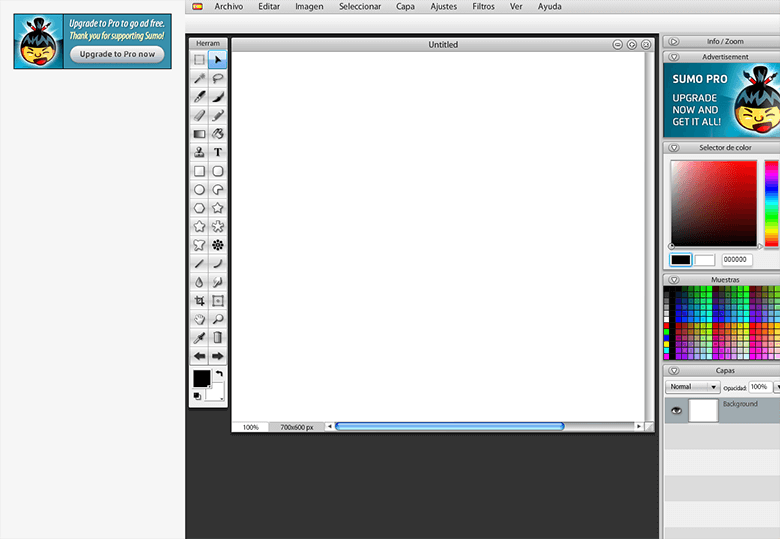Choose the Eyedropper color picker tool
780x539 pixels.
click(x=199, y=338)
